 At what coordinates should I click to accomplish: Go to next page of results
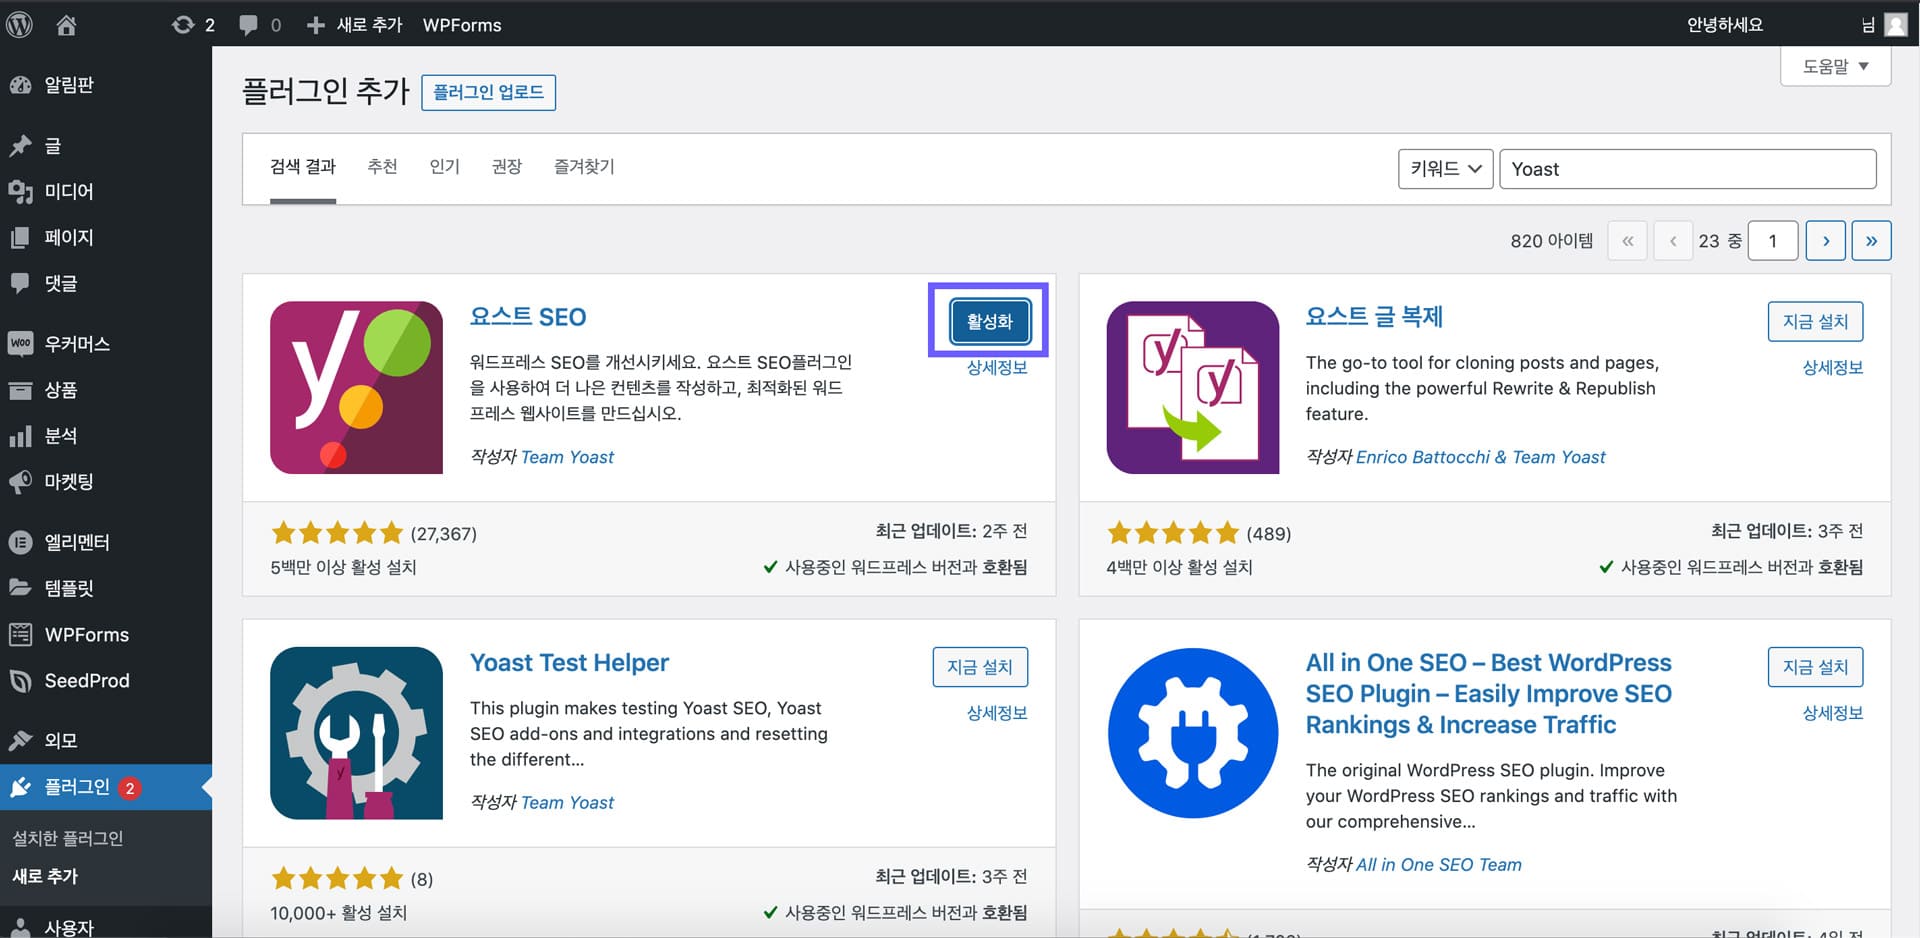1825,241
